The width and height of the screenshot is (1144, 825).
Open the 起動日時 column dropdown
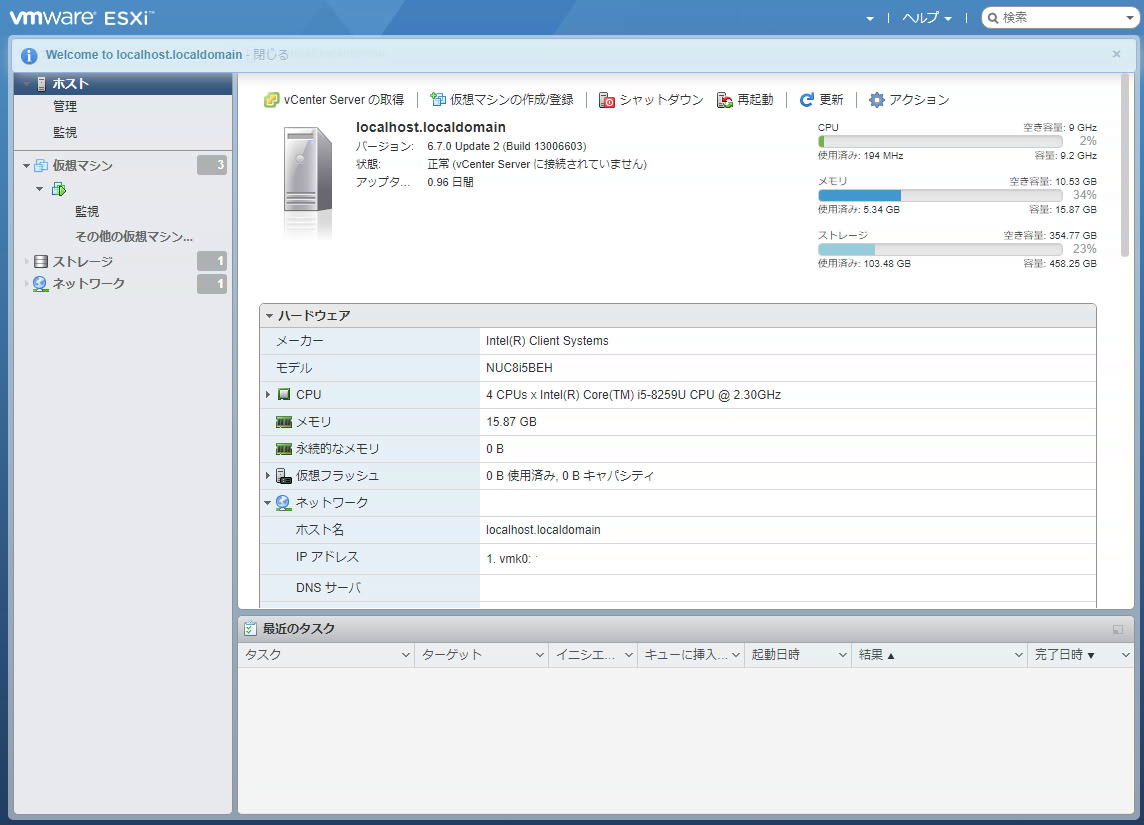[x=843, y=655]
